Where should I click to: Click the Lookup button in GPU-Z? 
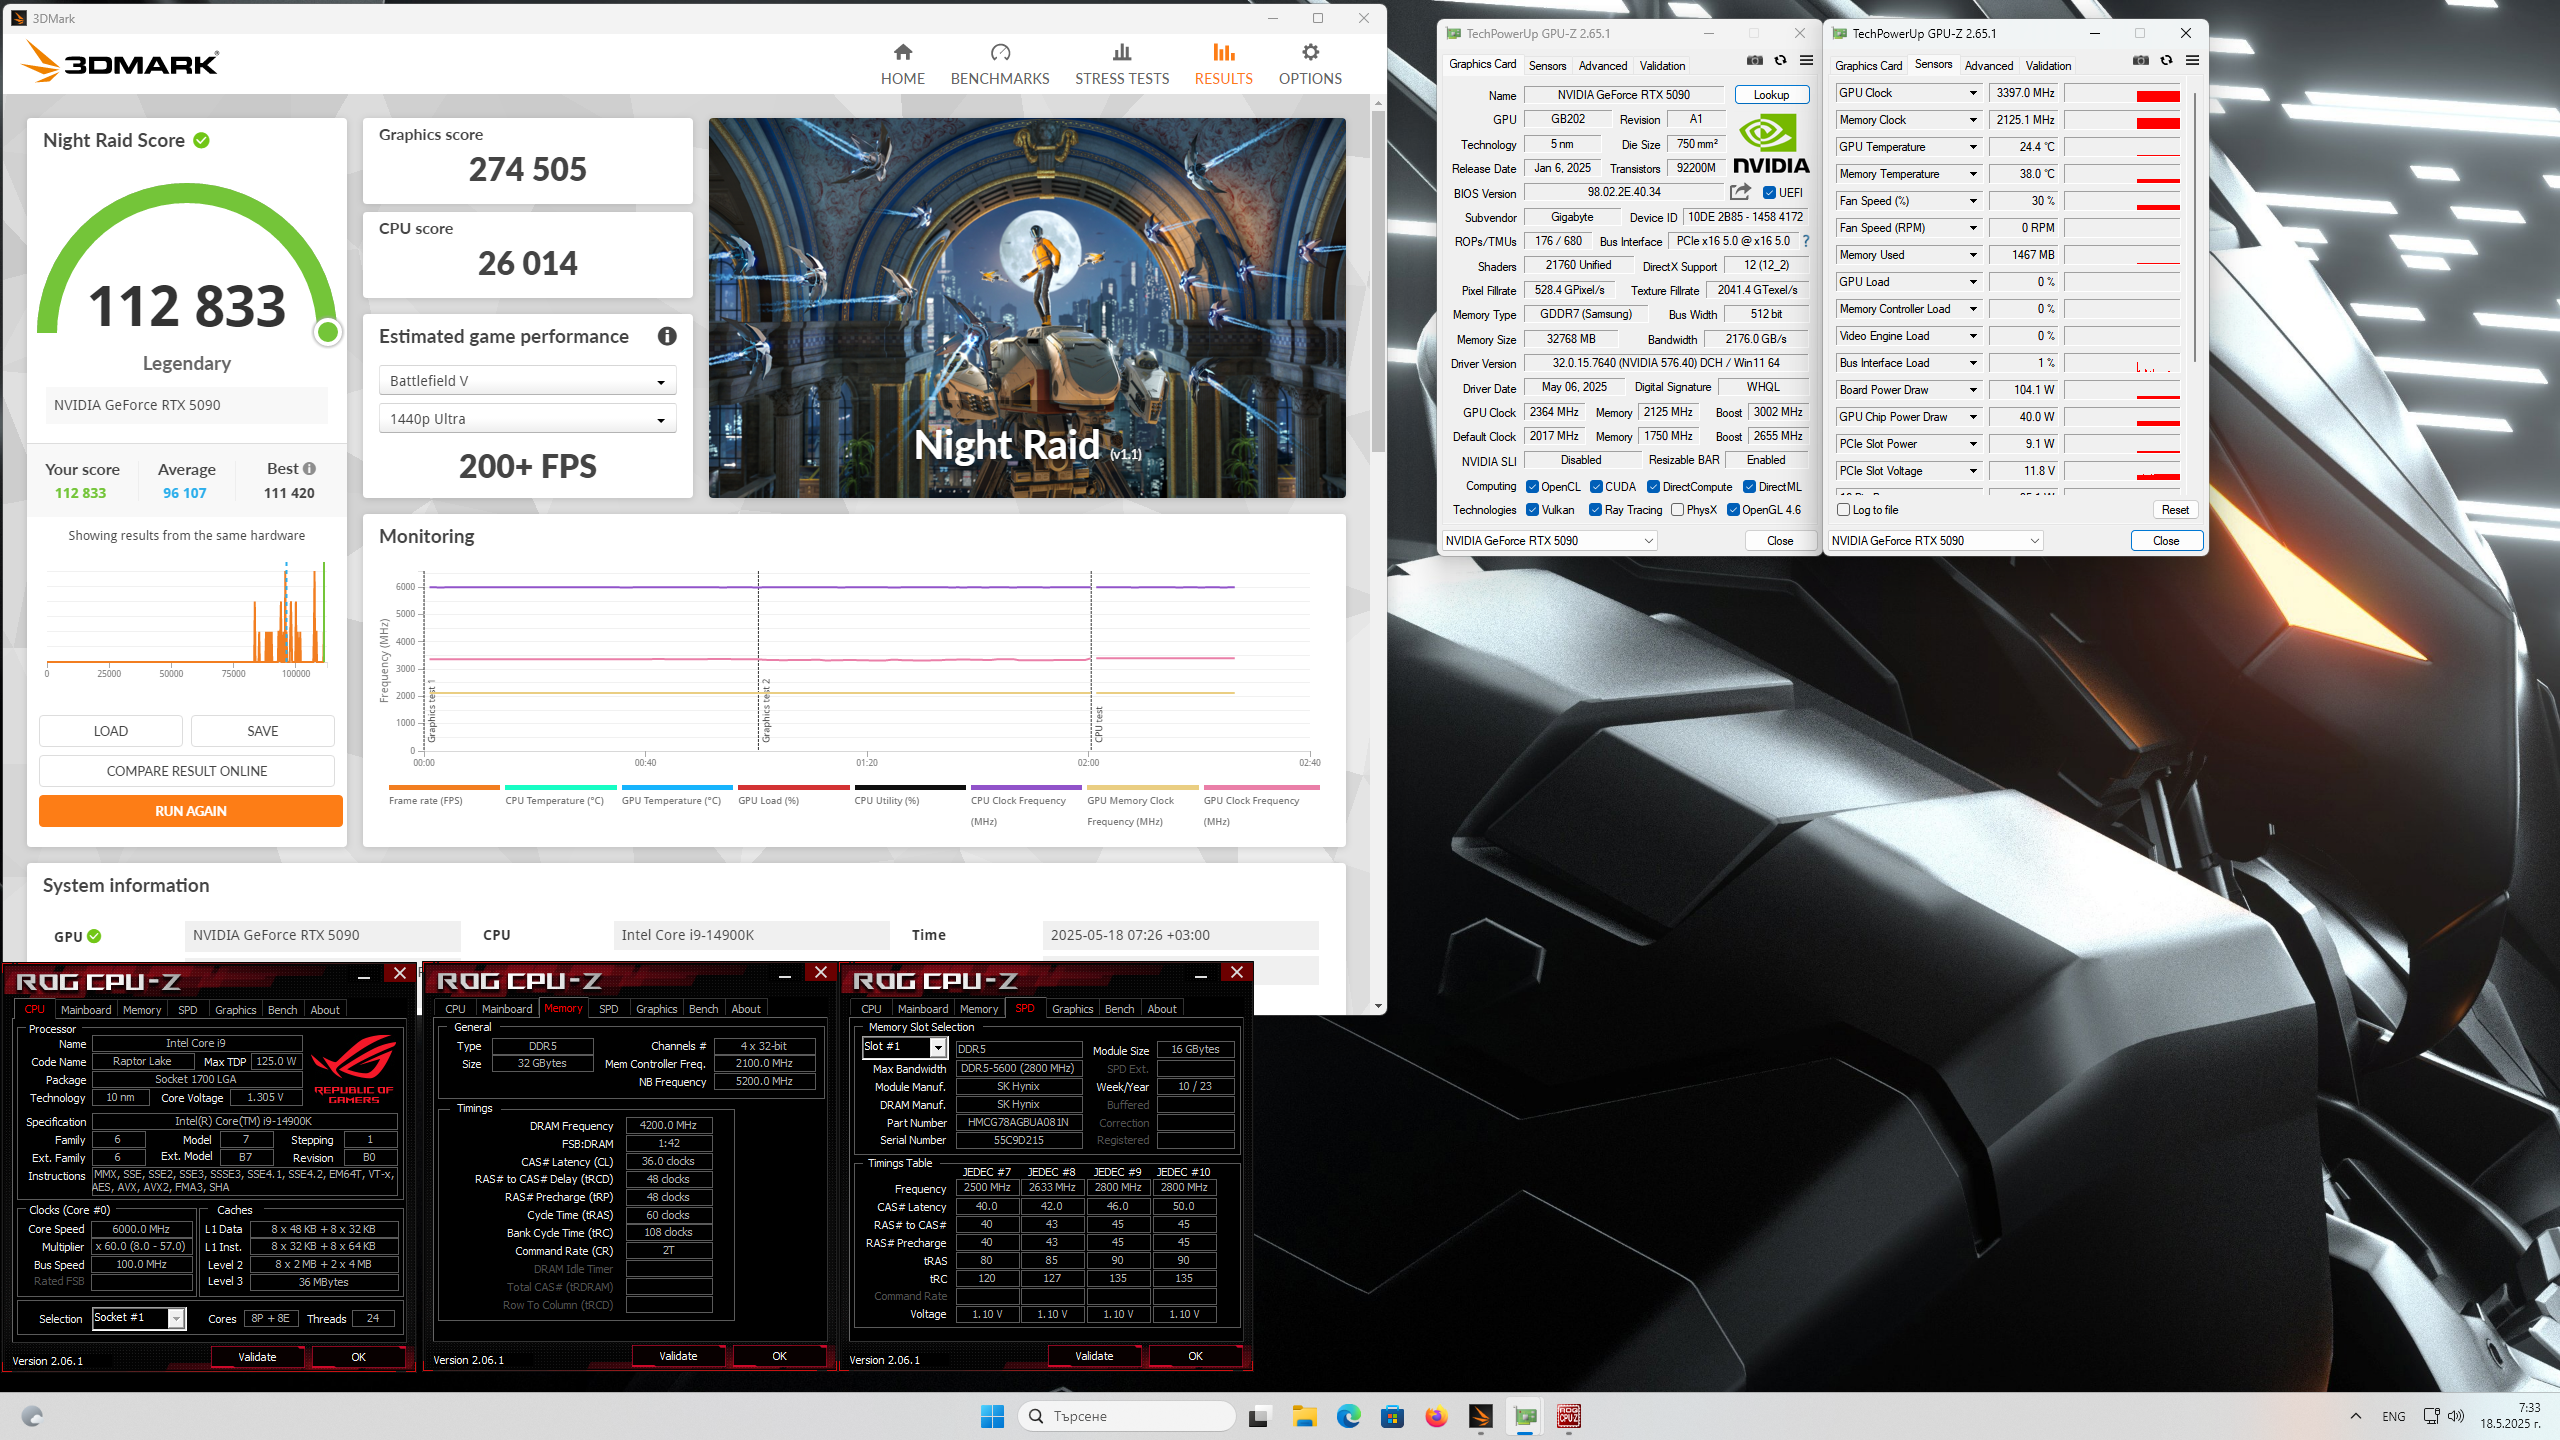[1771, 95]
